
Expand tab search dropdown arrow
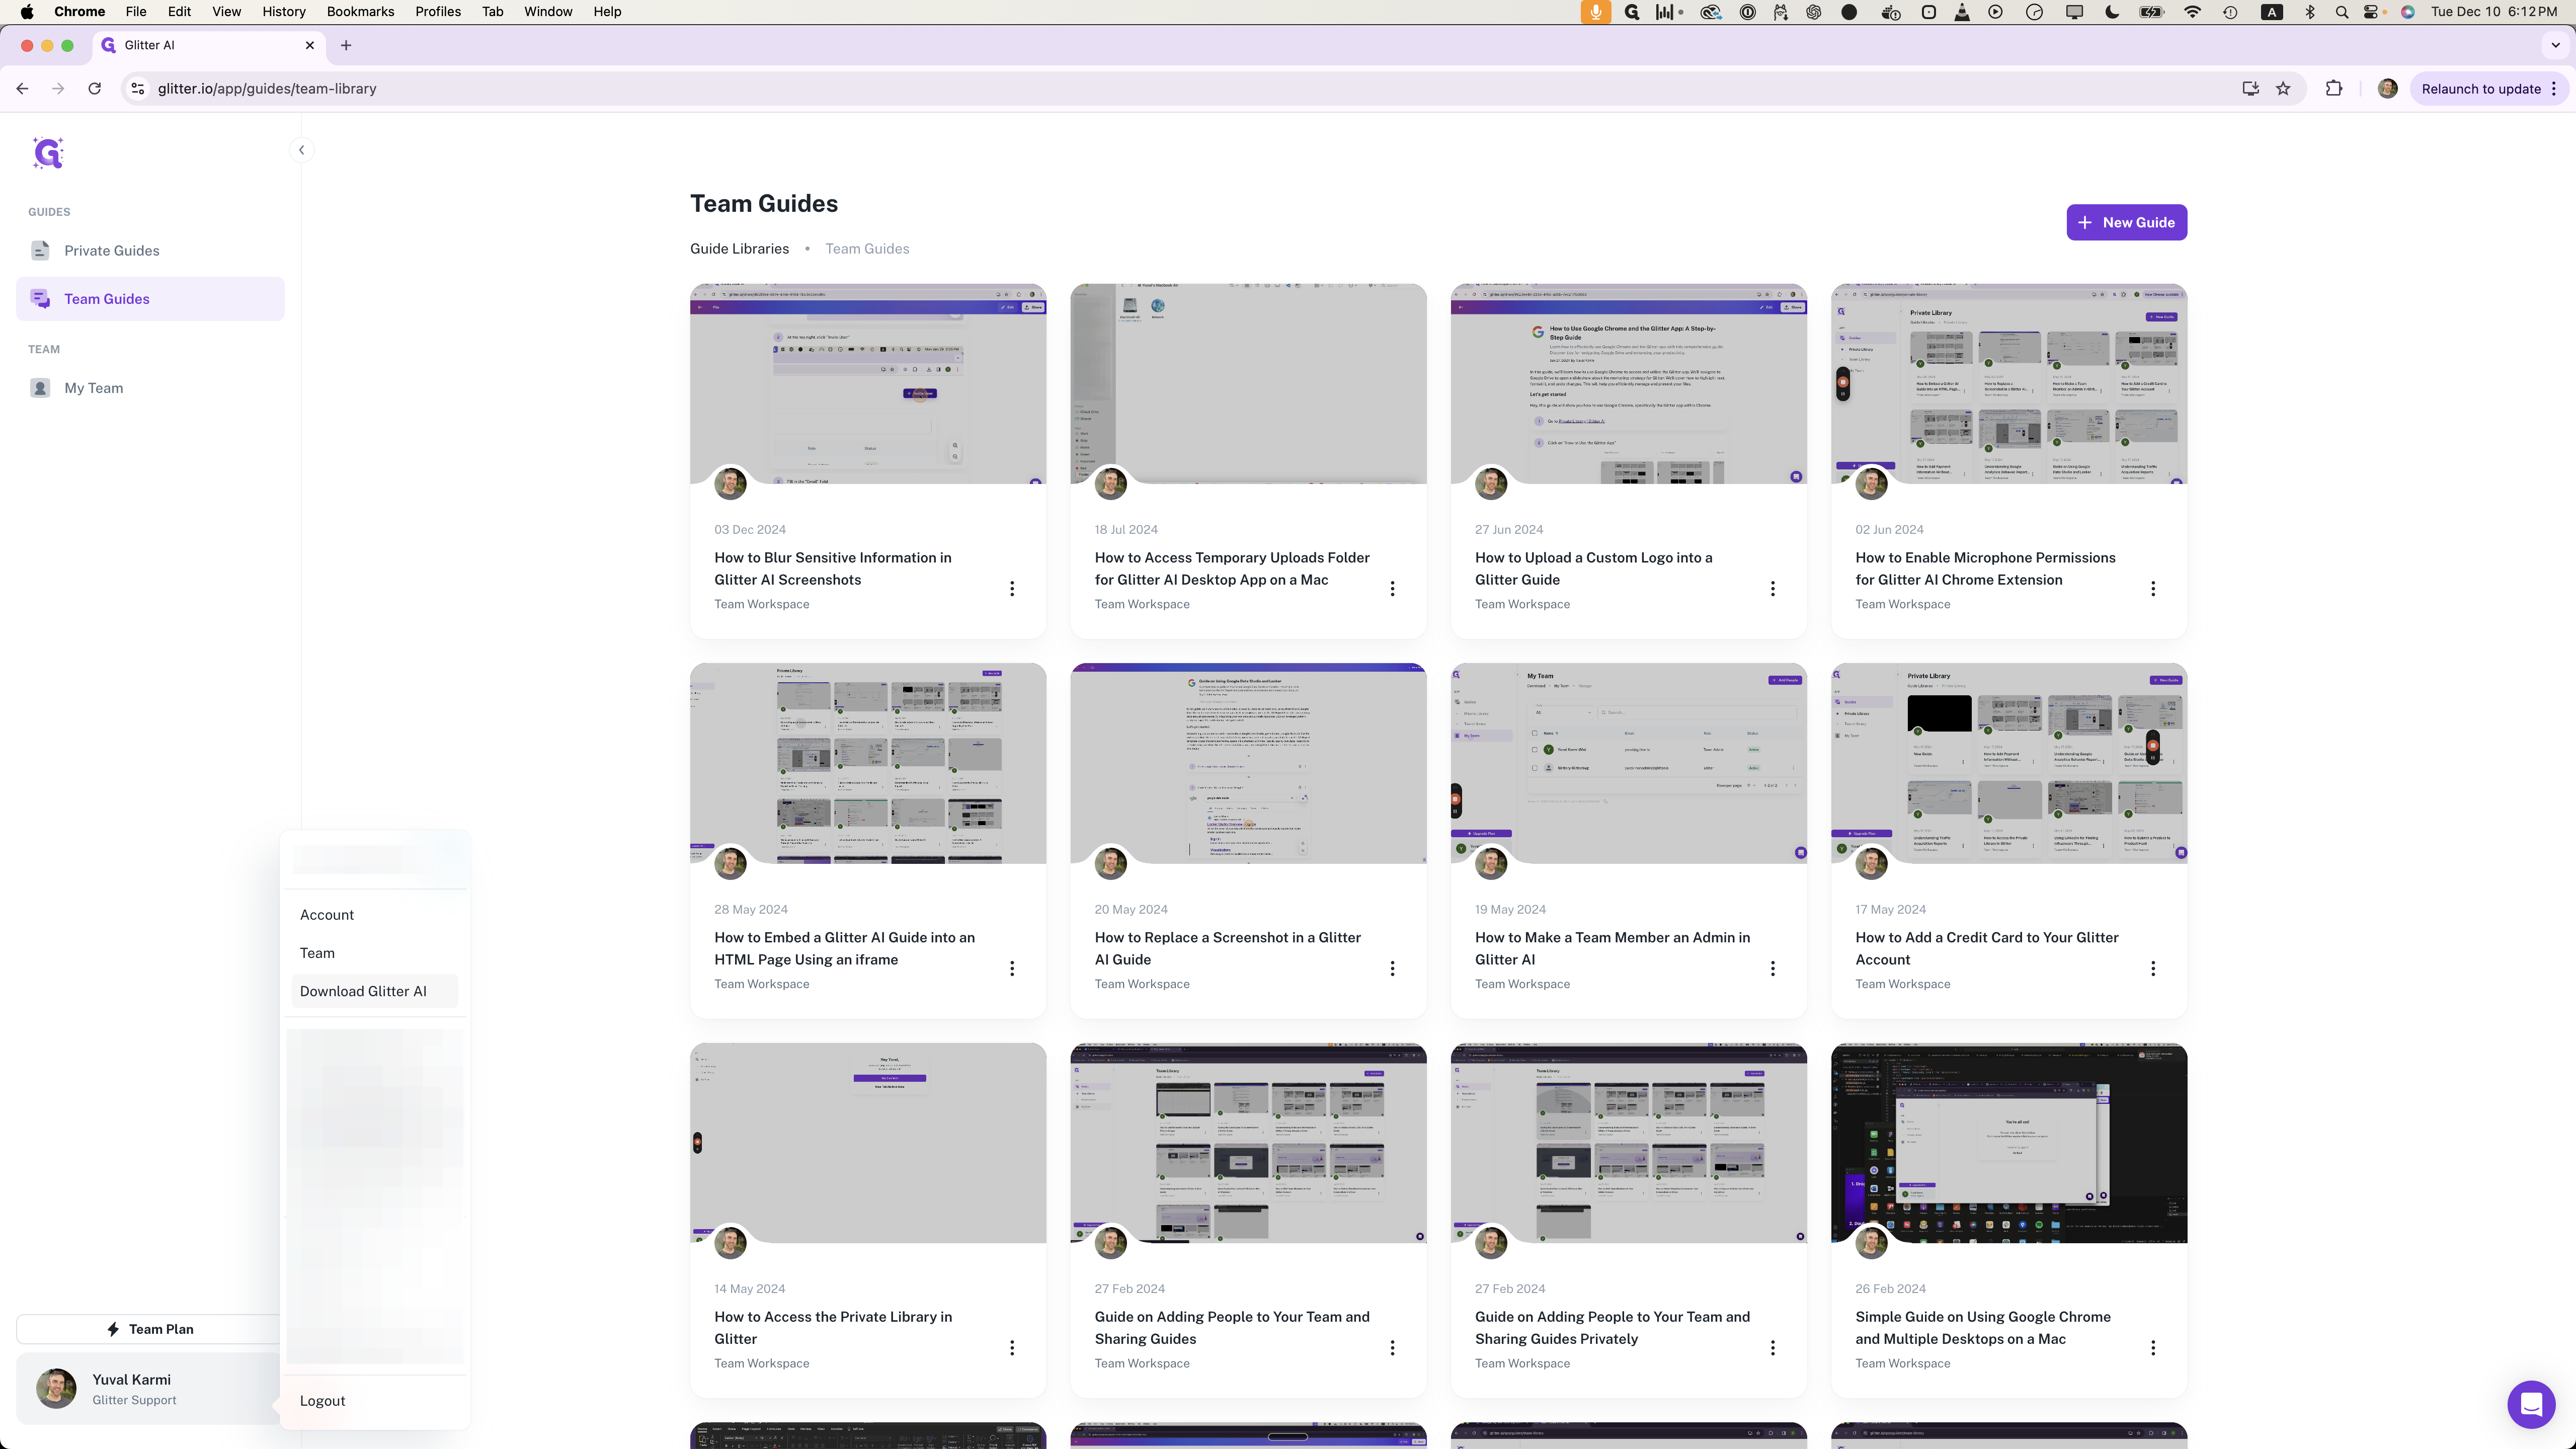(x=2556, y=45)
